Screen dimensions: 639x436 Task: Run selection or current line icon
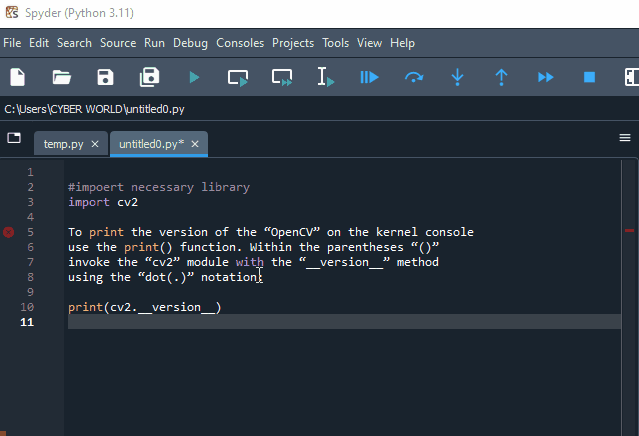(x=326, y=77)
